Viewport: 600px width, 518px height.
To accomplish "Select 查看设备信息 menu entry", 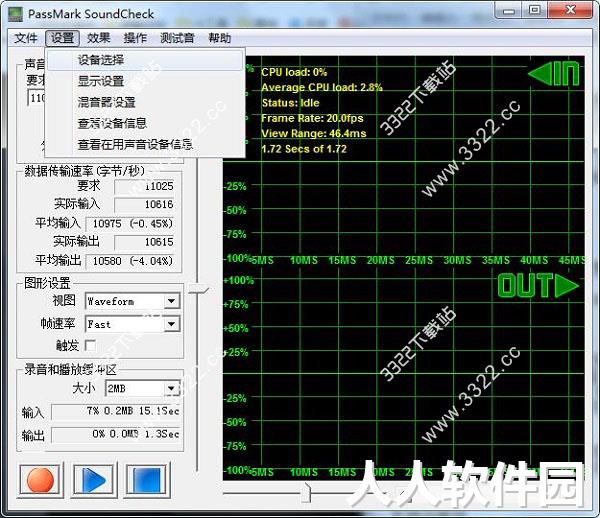I will [x=145, y=123].
